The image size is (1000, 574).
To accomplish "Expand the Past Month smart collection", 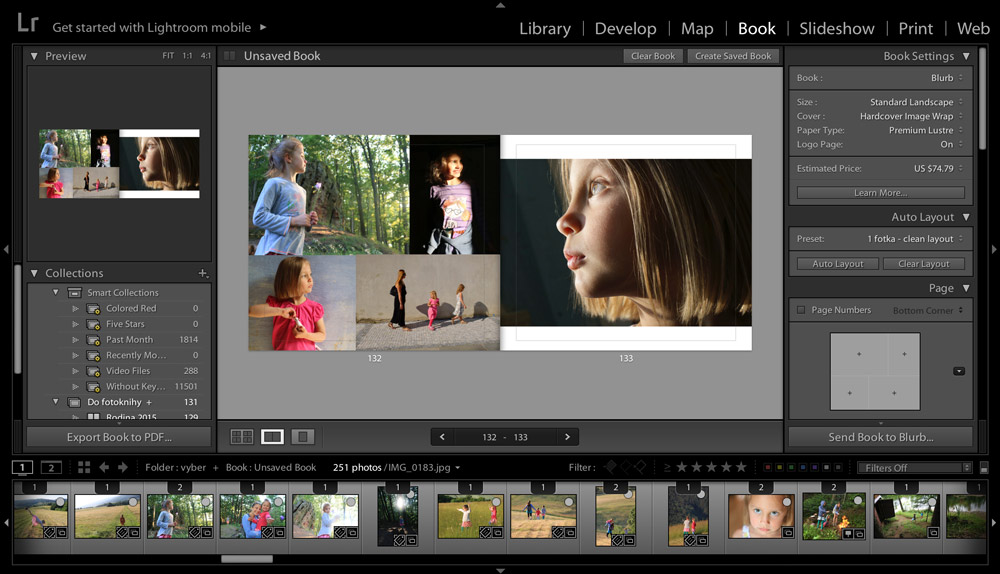I will coord(75,340).
